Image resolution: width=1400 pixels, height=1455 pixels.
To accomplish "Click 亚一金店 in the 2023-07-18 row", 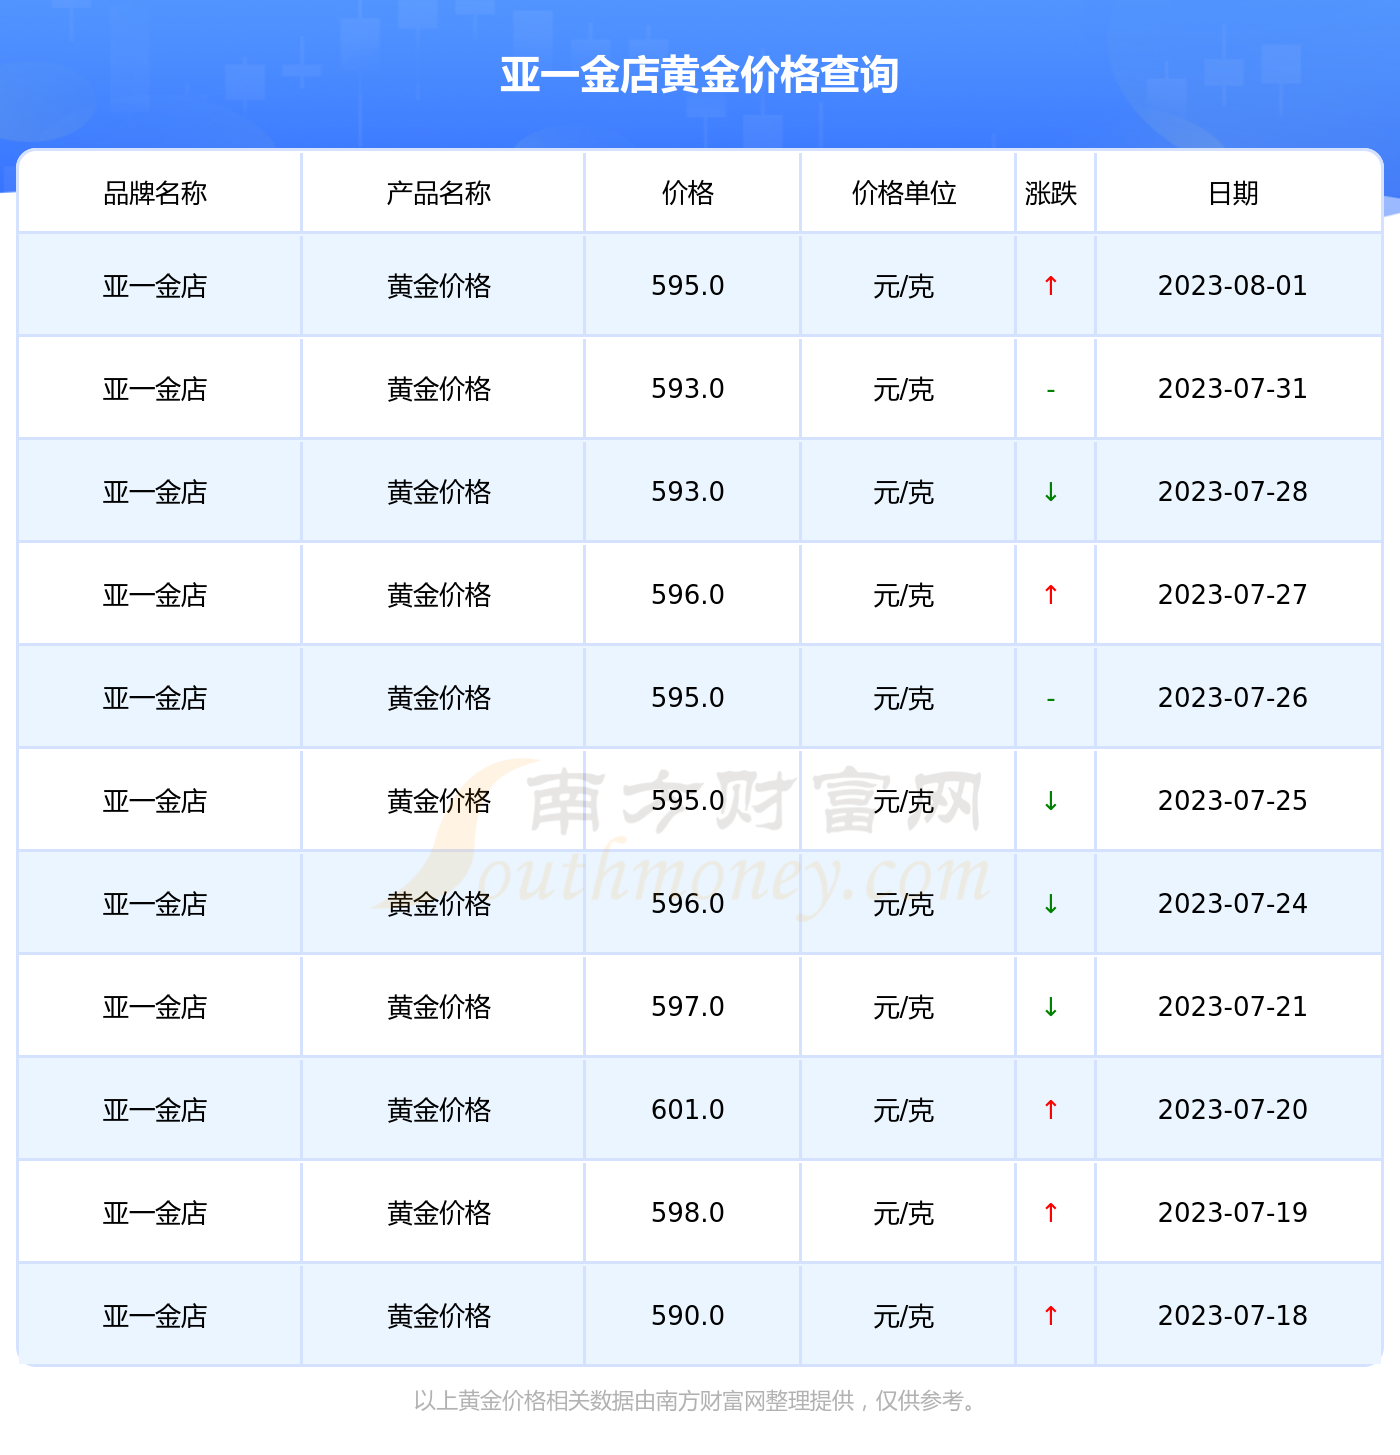I will 155,1317.
